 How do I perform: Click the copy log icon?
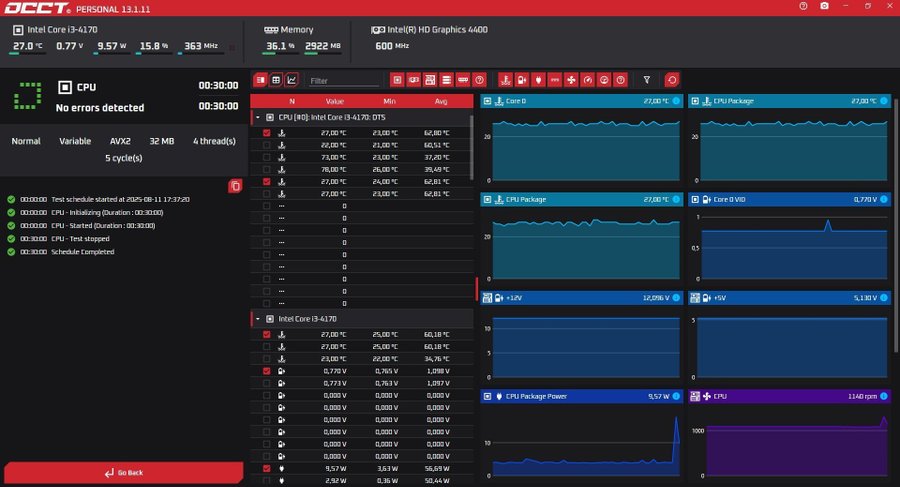(x=234, y=186)
